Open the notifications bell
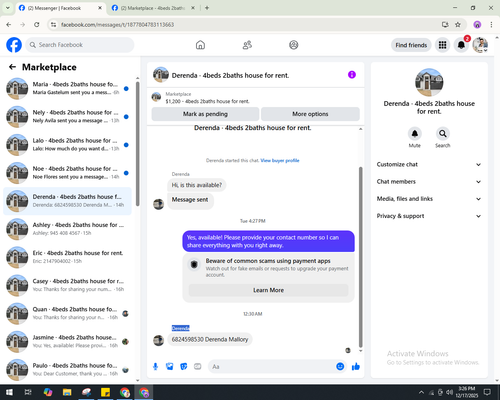 [x=461, y=45]
